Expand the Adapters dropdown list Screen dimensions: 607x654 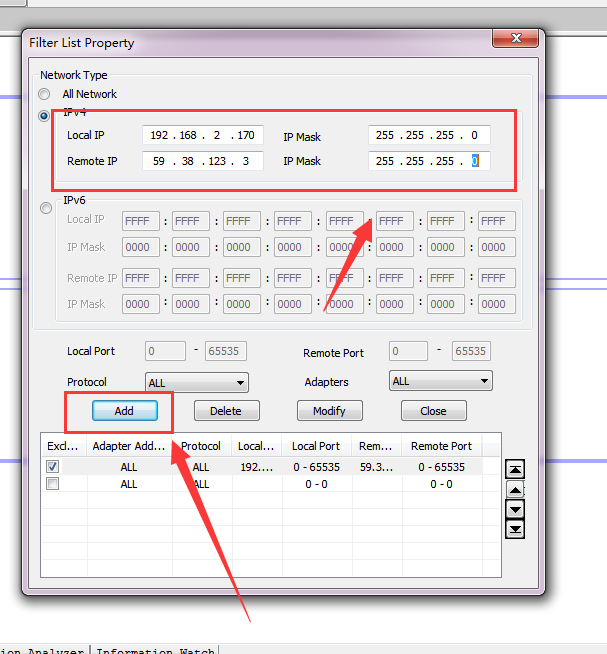[440, 381]
